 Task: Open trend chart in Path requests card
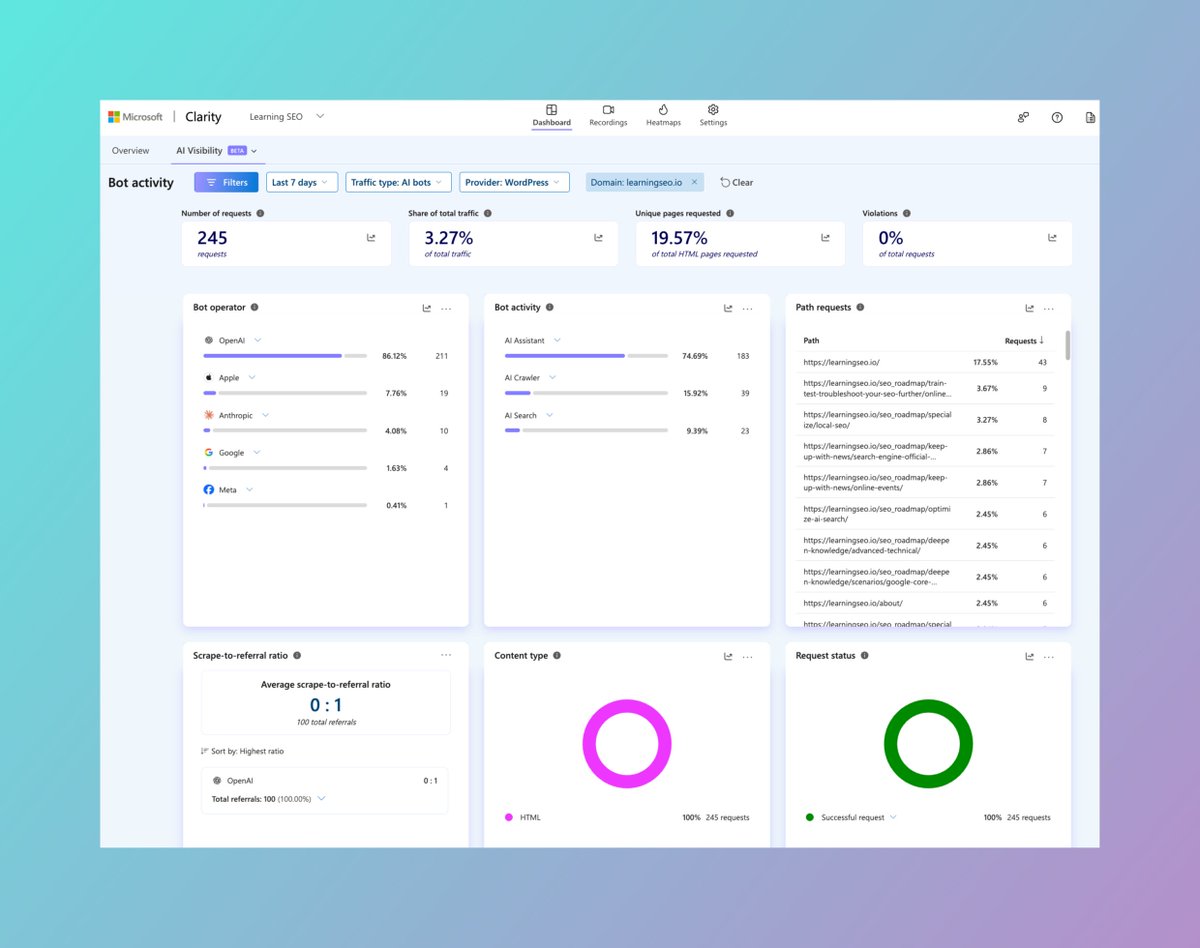(x=1029, y=308)
